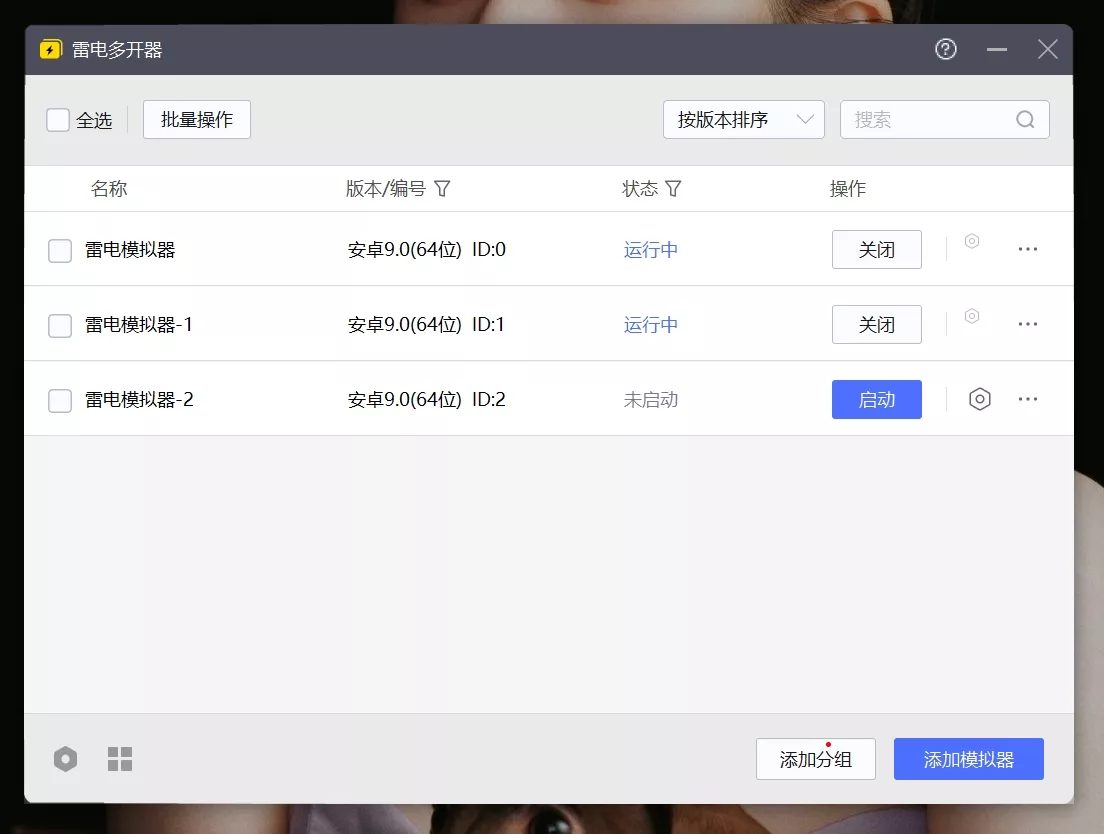Open the 按版本排序 sort dropdown
The width and height of the screenshot is (1104, 834).
pos(744,119)
